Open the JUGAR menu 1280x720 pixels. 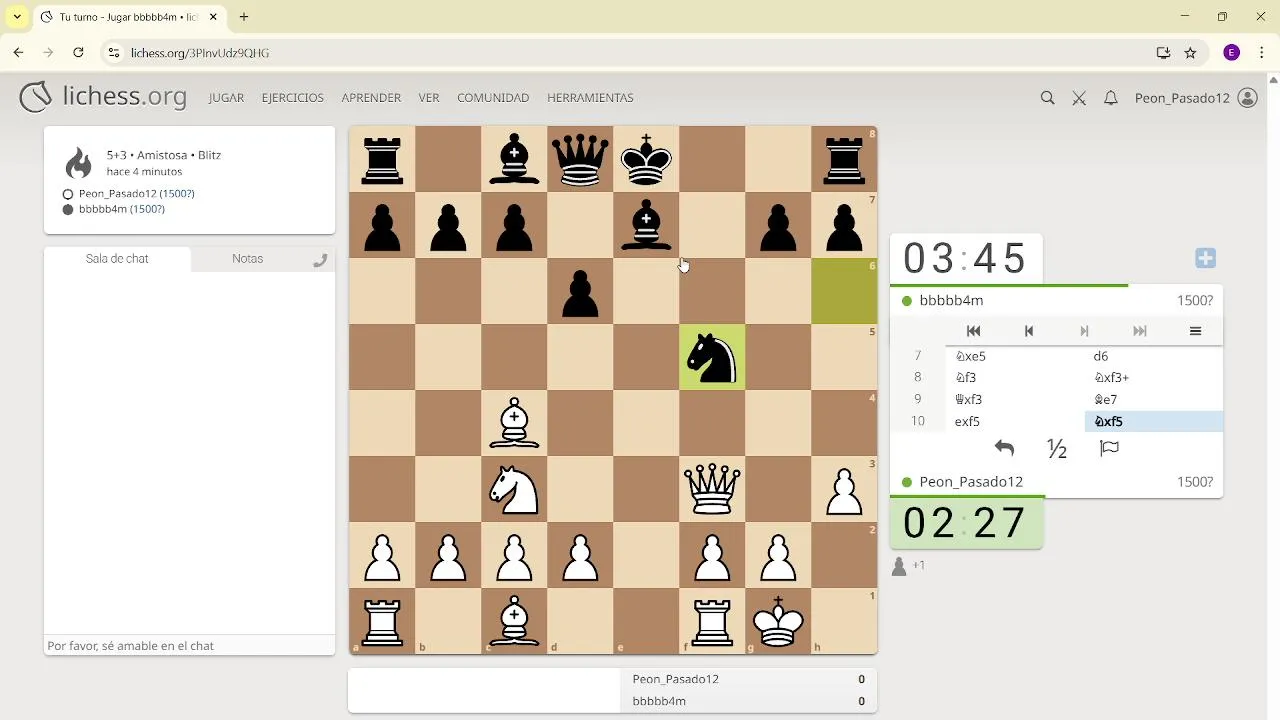[226, 98]
